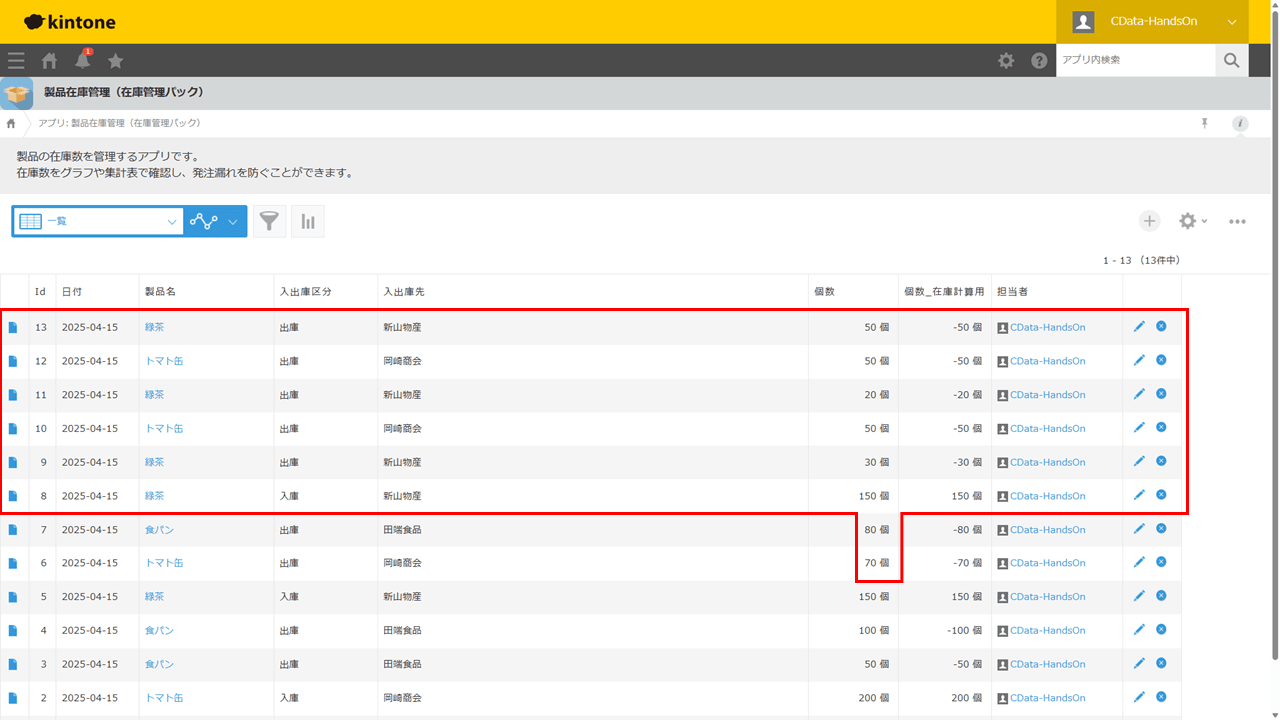Image resolution: width=1280 pixels, height=720 pixels.
Task: Open the bar chart aggregate icon
Action: [x=308, y=222]
